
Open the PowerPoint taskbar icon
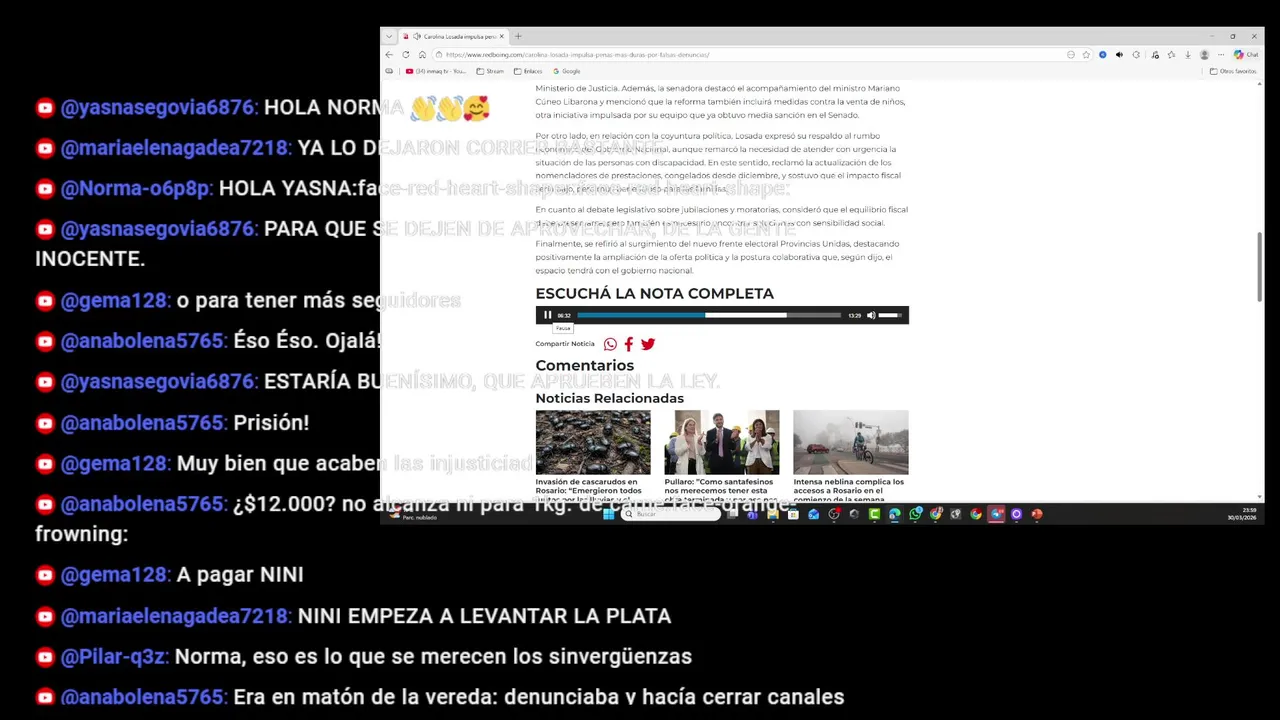(x=1036, y=515)
